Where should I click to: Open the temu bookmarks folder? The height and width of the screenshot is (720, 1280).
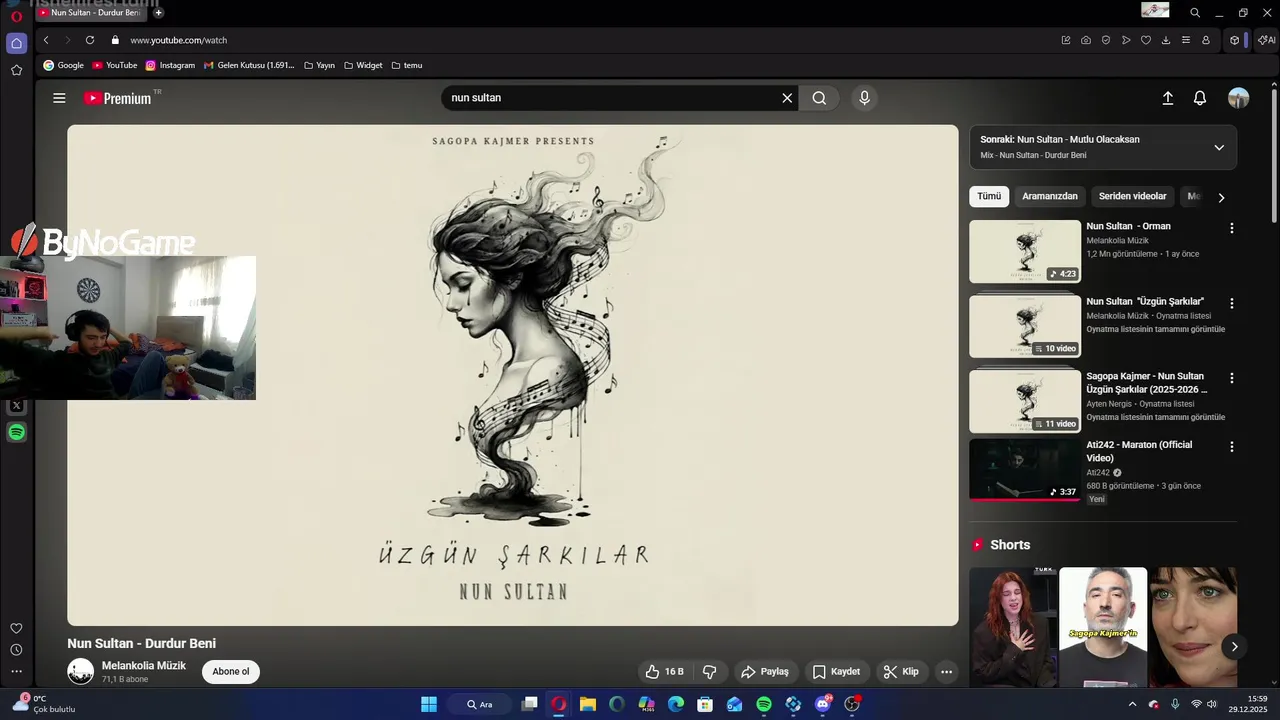(x=407, y=65)
